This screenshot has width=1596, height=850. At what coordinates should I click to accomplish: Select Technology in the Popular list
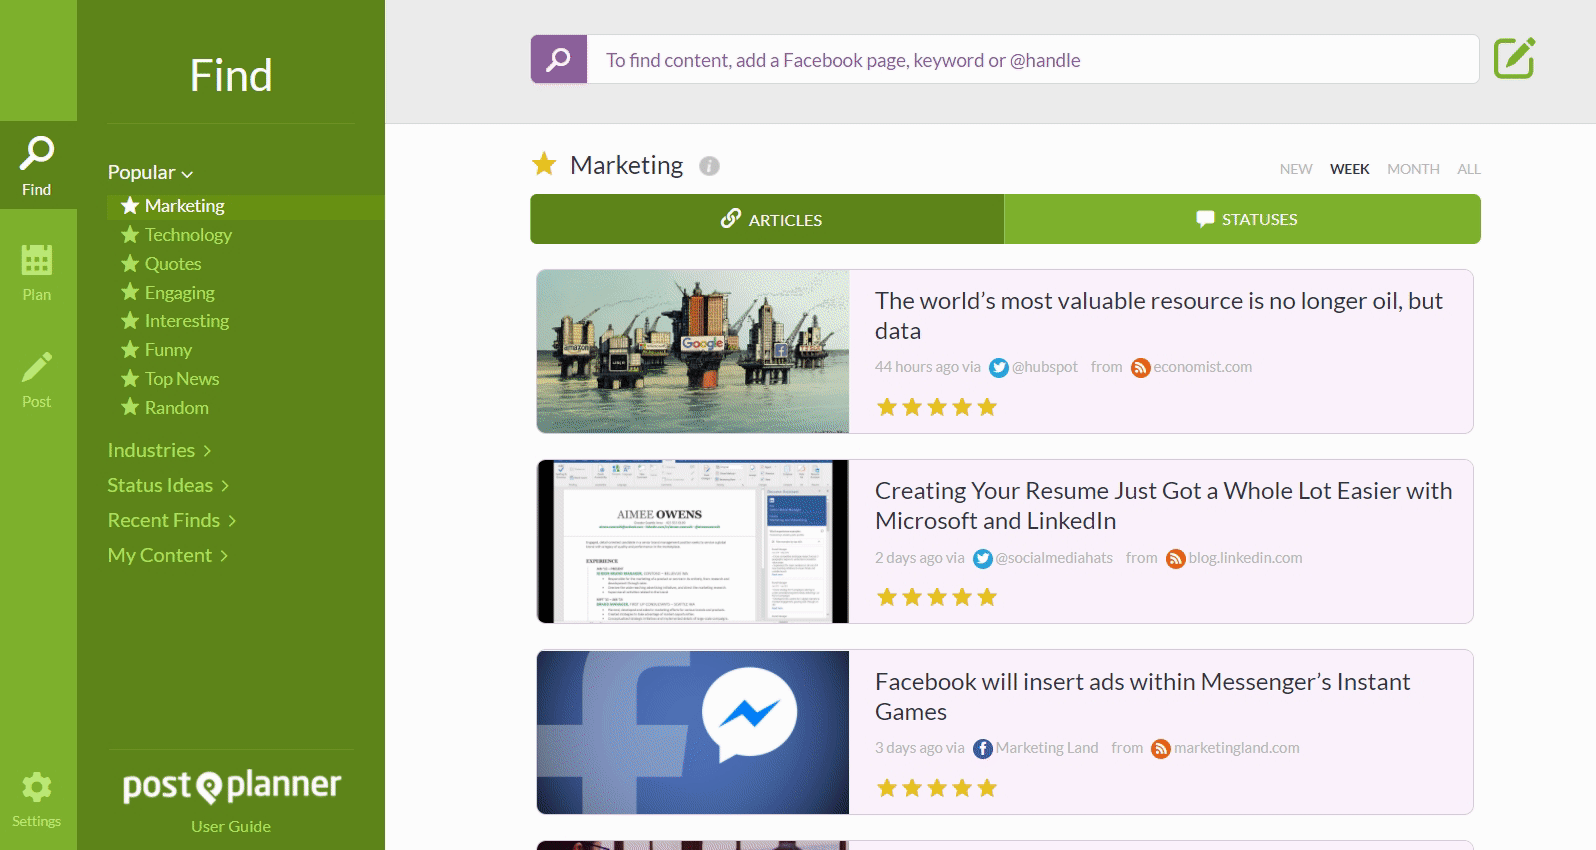(x=176, y=235)
